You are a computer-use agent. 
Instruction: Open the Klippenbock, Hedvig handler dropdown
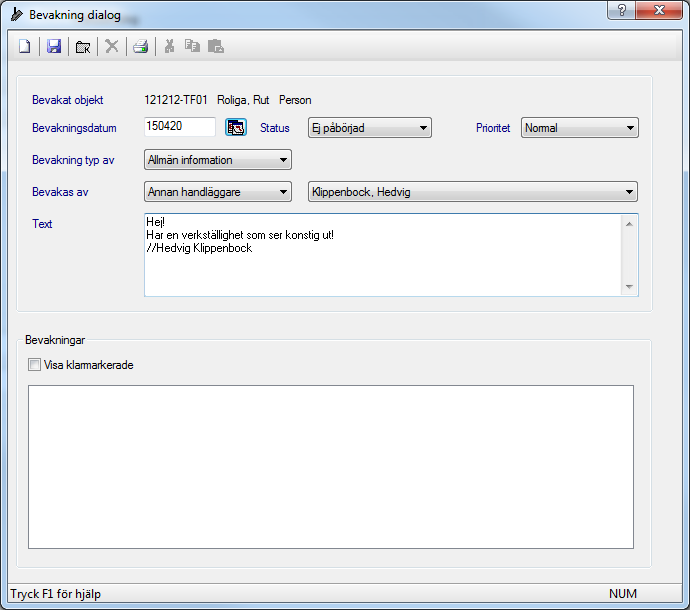[x=473, y=192]
